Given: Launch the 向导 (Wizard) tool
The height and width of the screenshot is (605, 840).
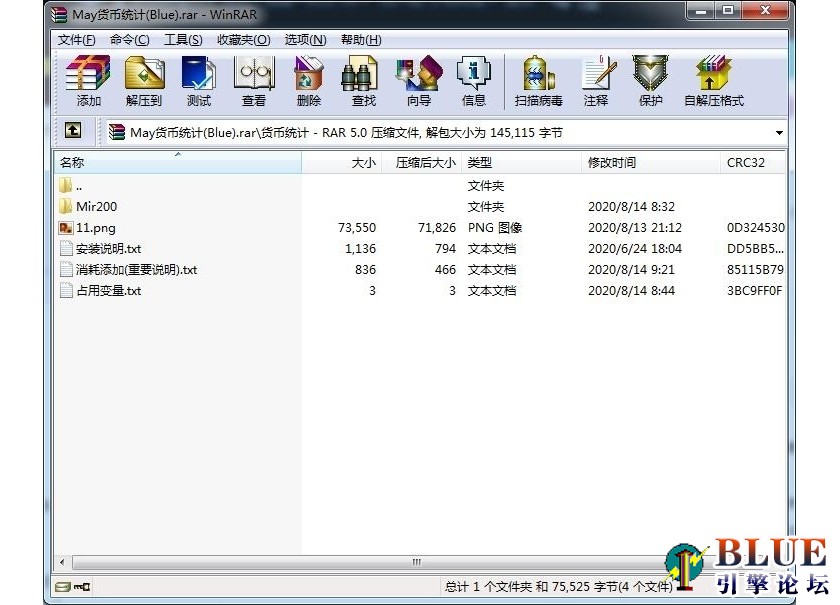Looking at the screenshot, I should click(x=418, y=81).
